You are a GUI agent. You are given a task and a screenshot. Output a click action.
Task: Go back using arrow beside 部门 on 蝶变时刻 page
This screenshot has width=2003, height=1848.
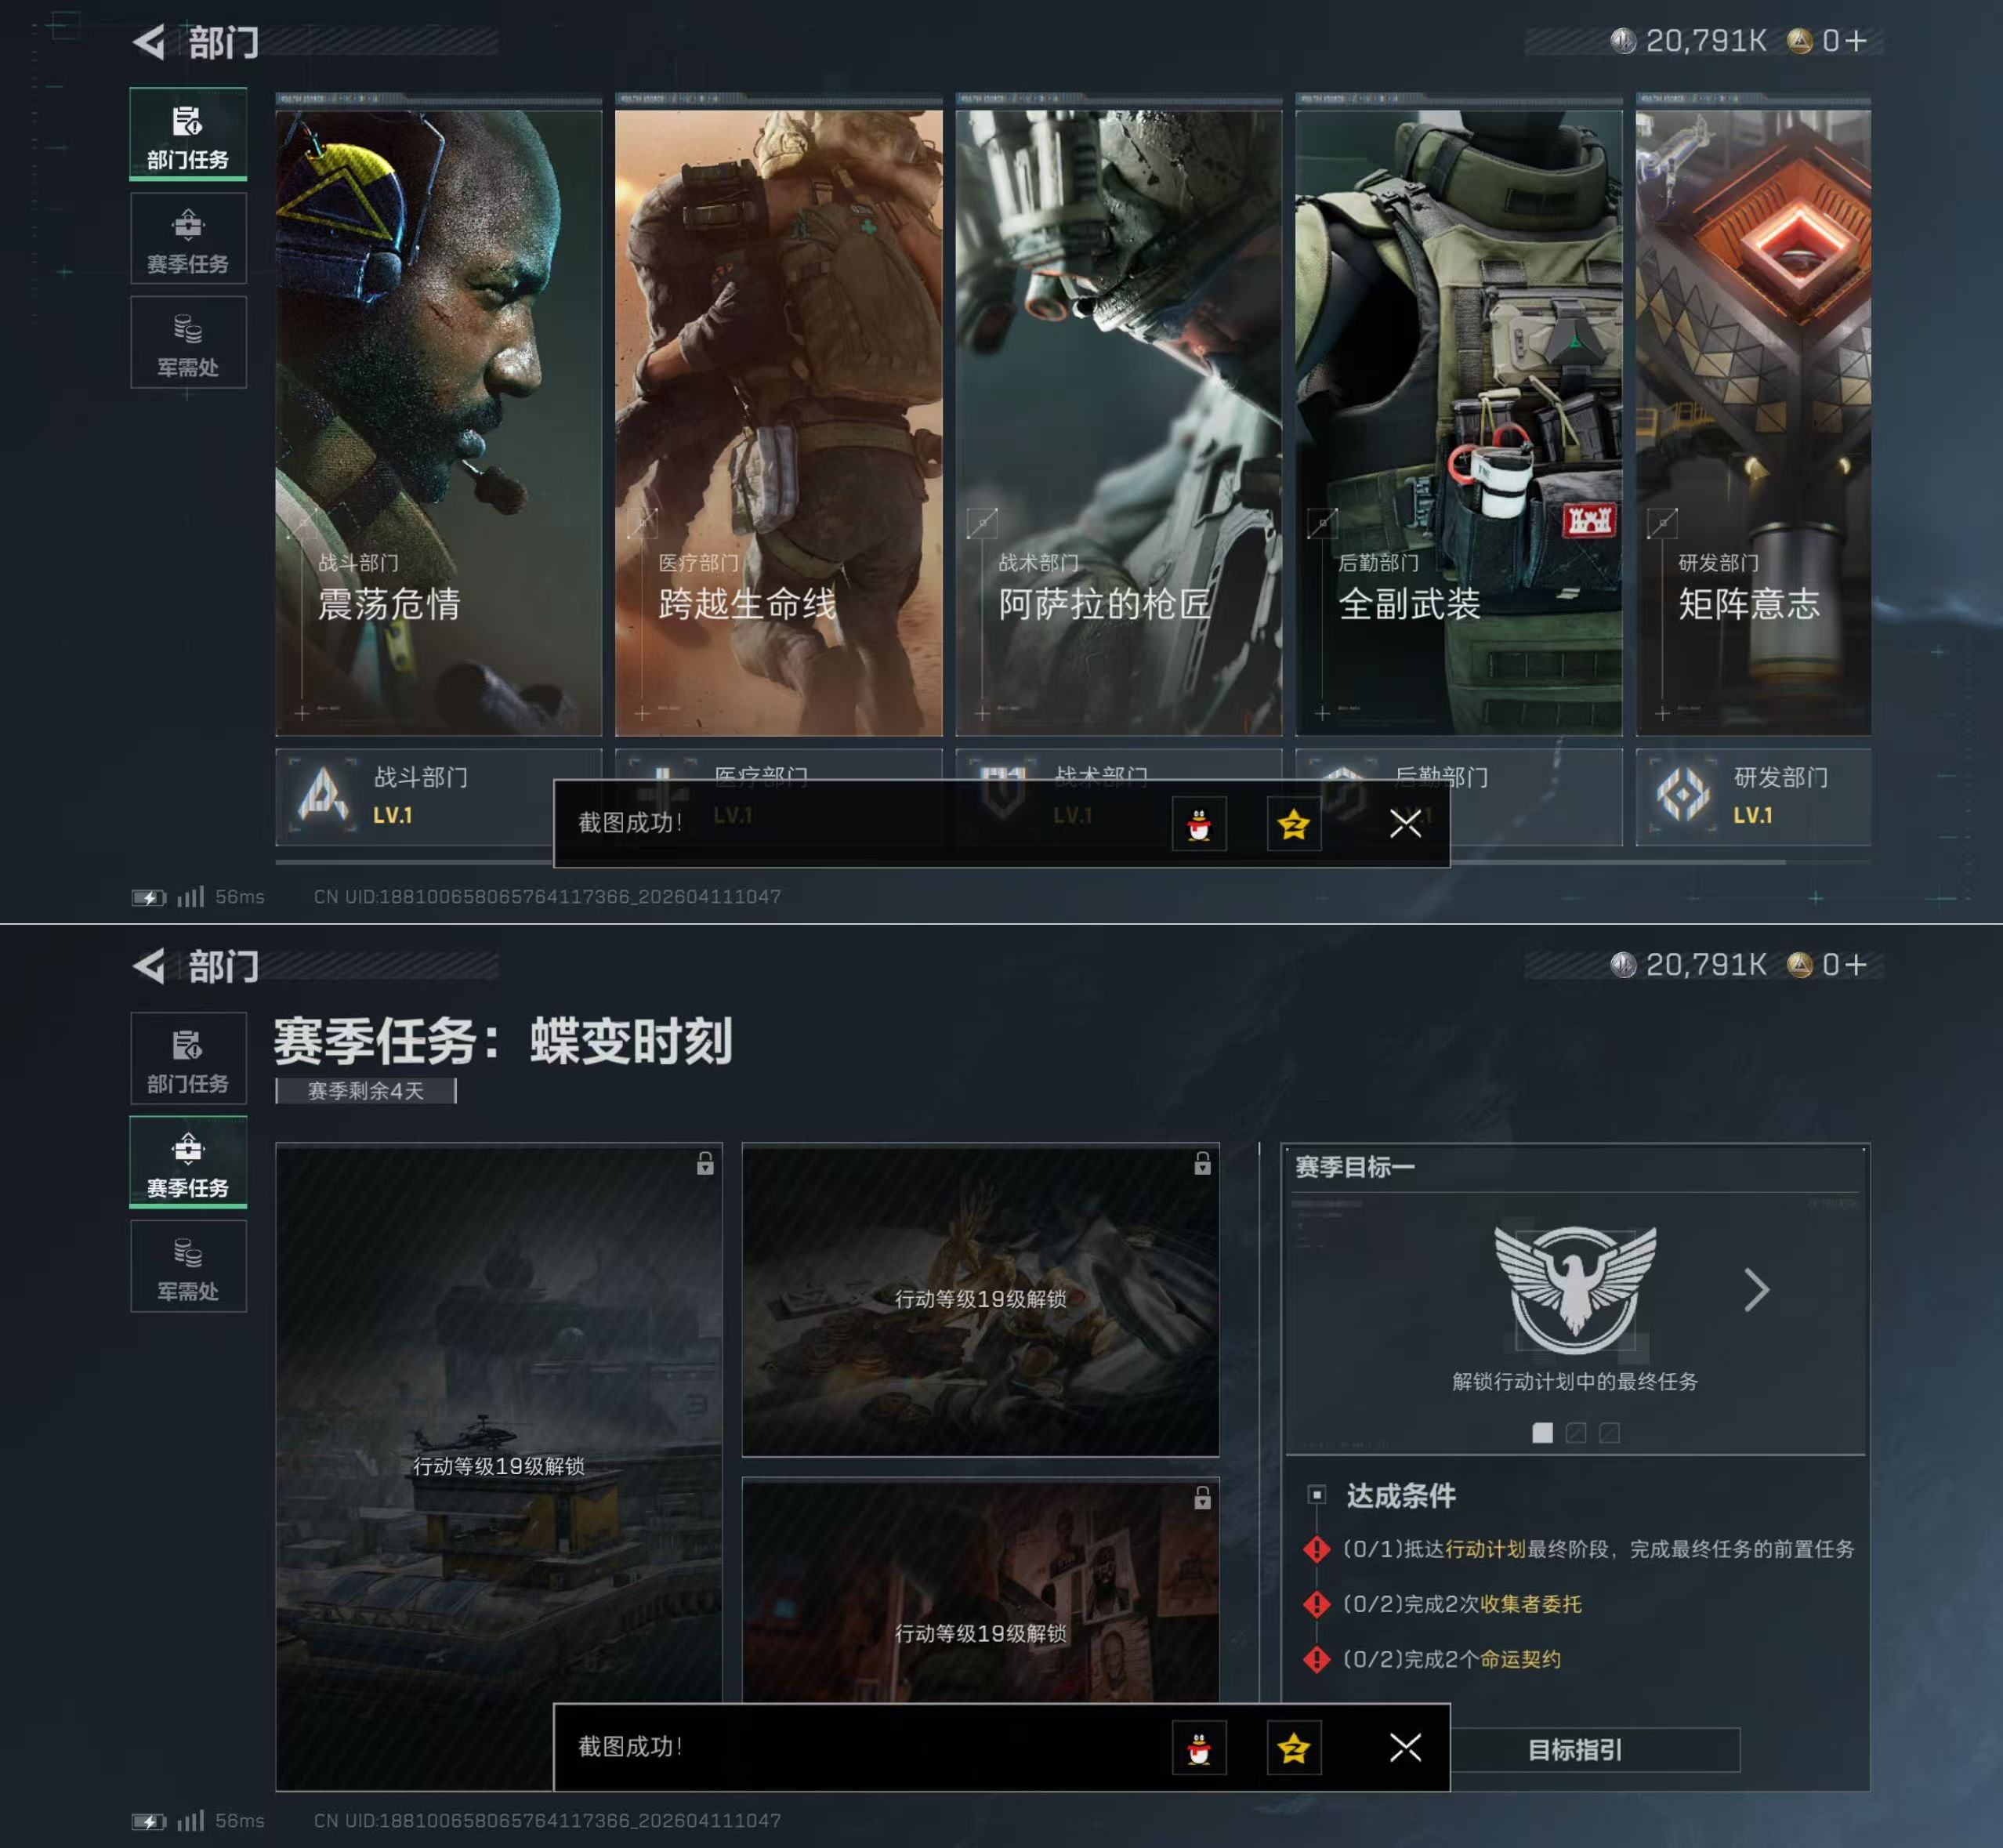tap(149, 966)
